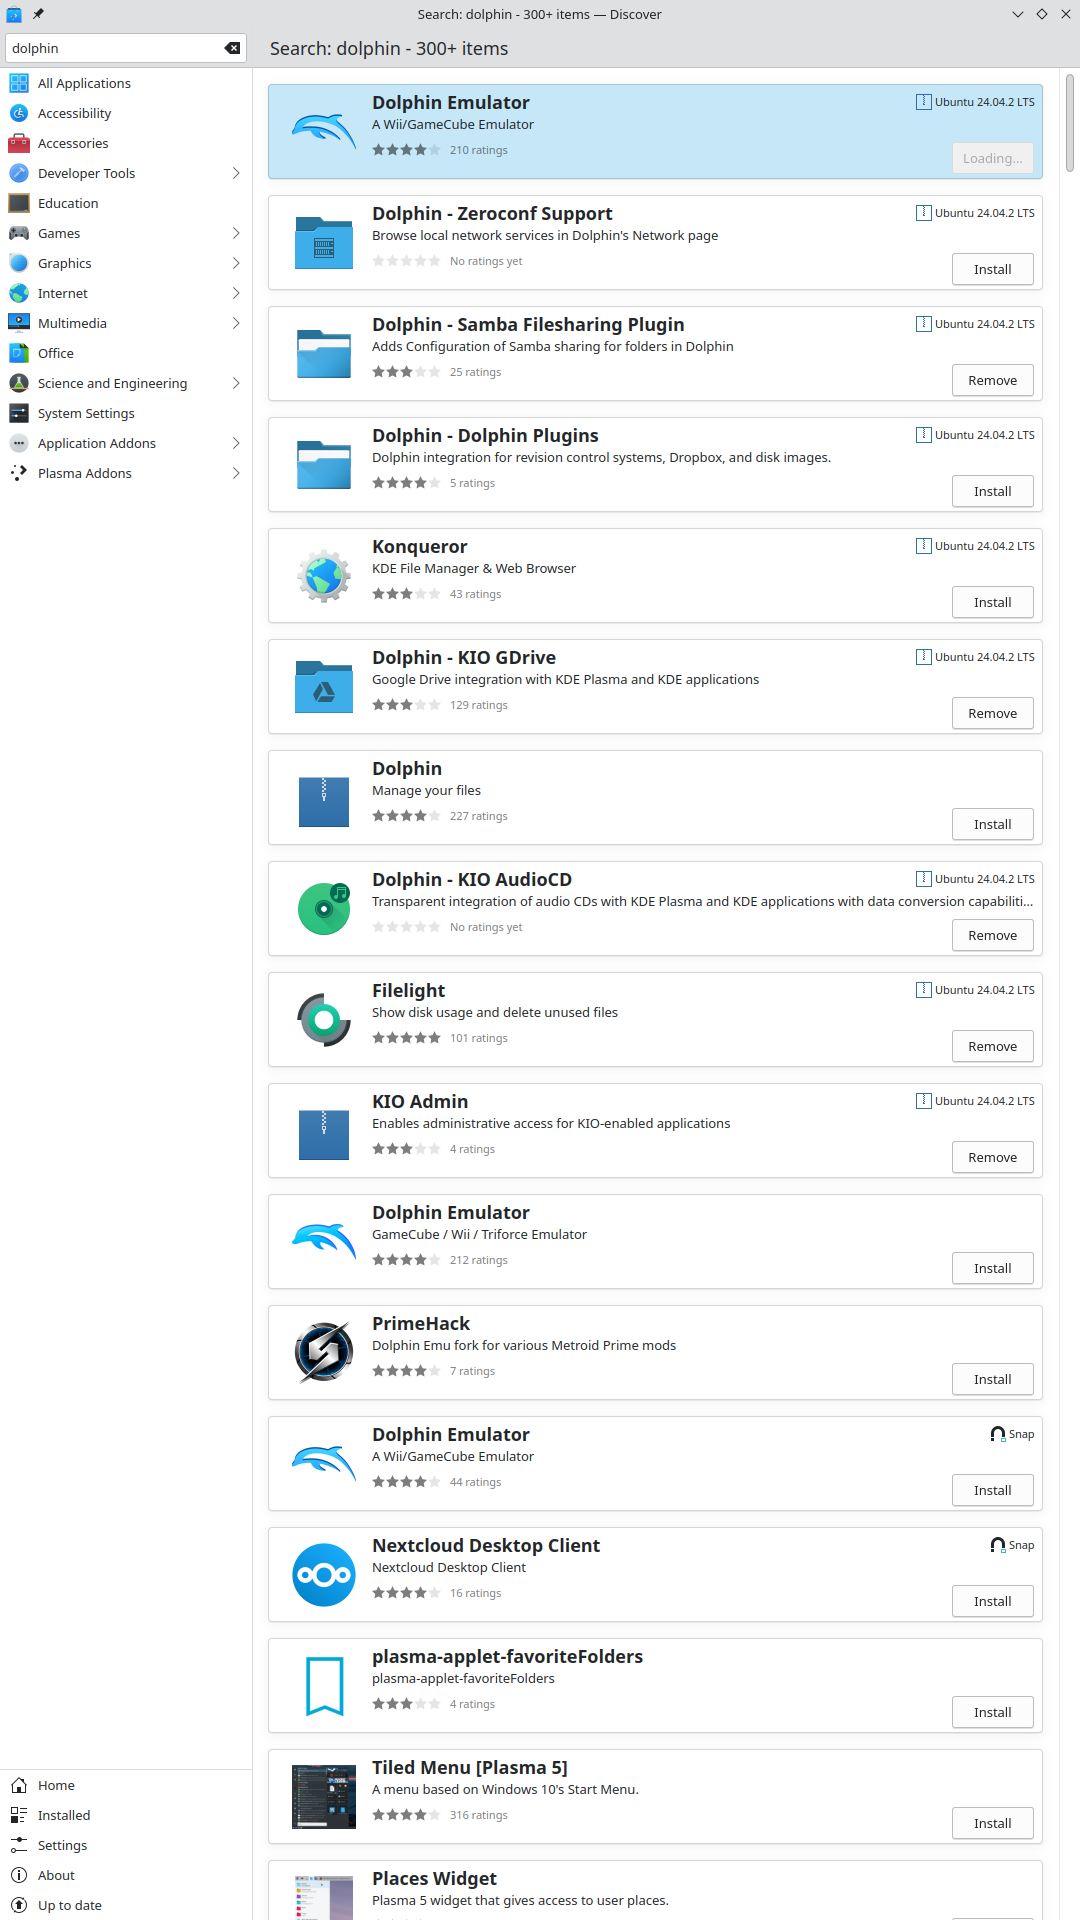1080x1920 pixels.
Task: Open the Education category
Action: (125, 203)
